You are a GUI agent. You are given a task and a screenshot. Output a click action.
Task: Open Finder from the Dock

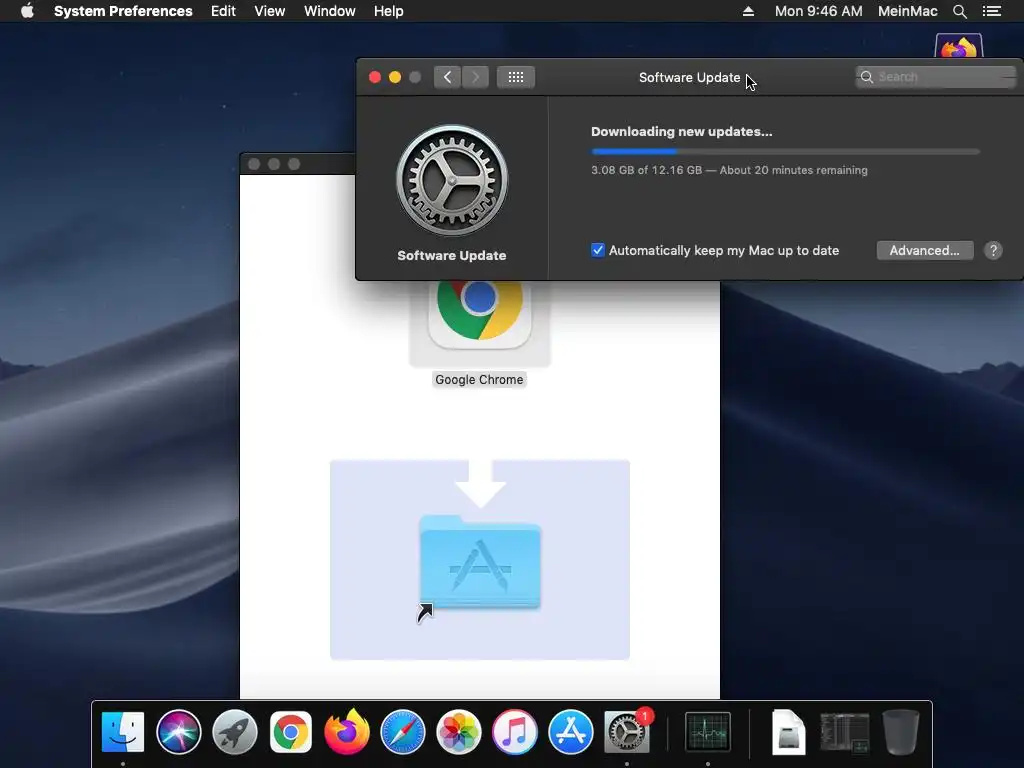(123, 731)
